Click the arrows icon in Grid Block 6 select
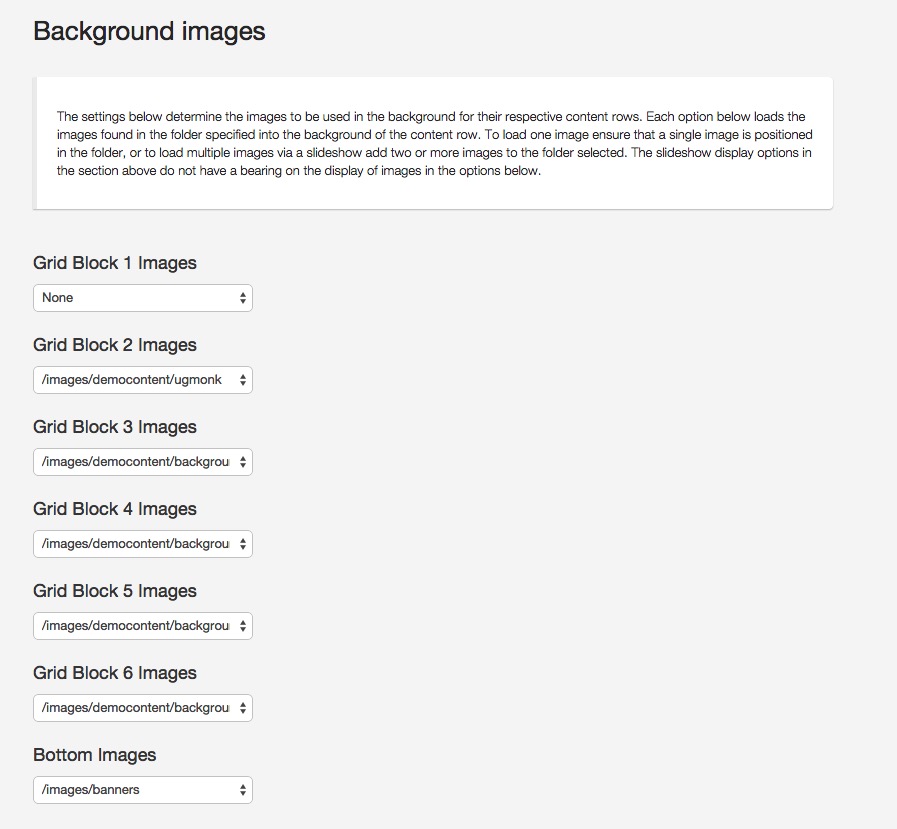Screen dimensions: 897x829 point(243,708)
